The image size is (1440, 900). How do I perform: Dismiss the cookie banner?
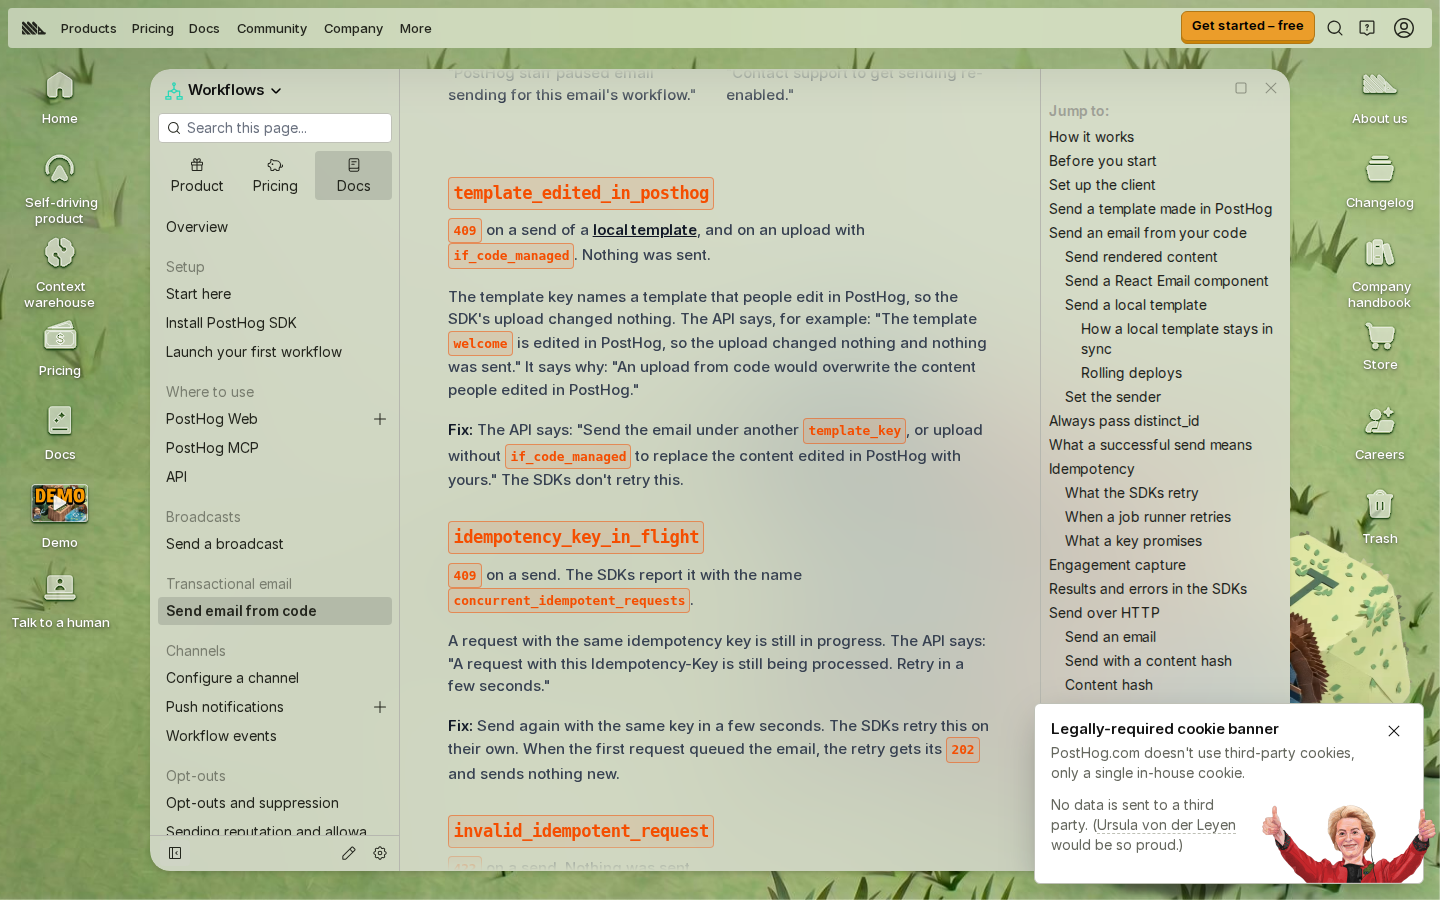[x=1394, y=731]
